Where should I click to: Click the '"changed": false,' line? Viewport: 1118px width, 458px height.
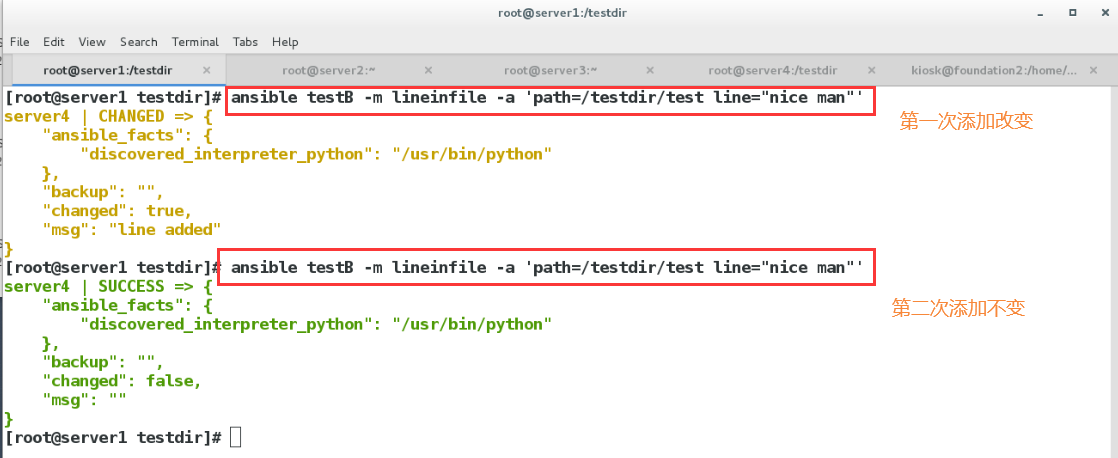pyautogui.click(x=122, y=381)
